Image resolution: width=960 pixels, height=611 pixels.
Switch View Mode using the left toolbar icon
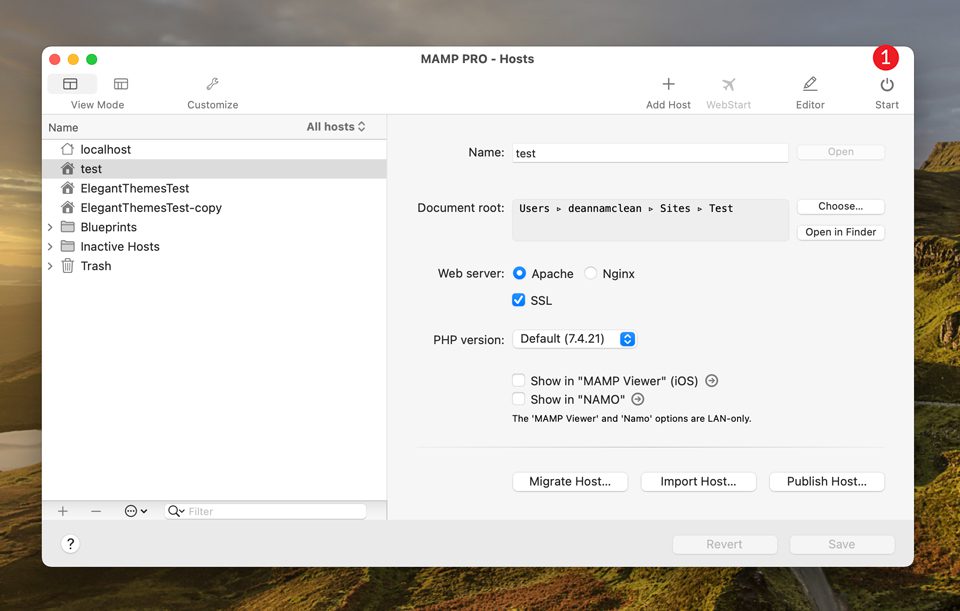[x=71, y=84]
